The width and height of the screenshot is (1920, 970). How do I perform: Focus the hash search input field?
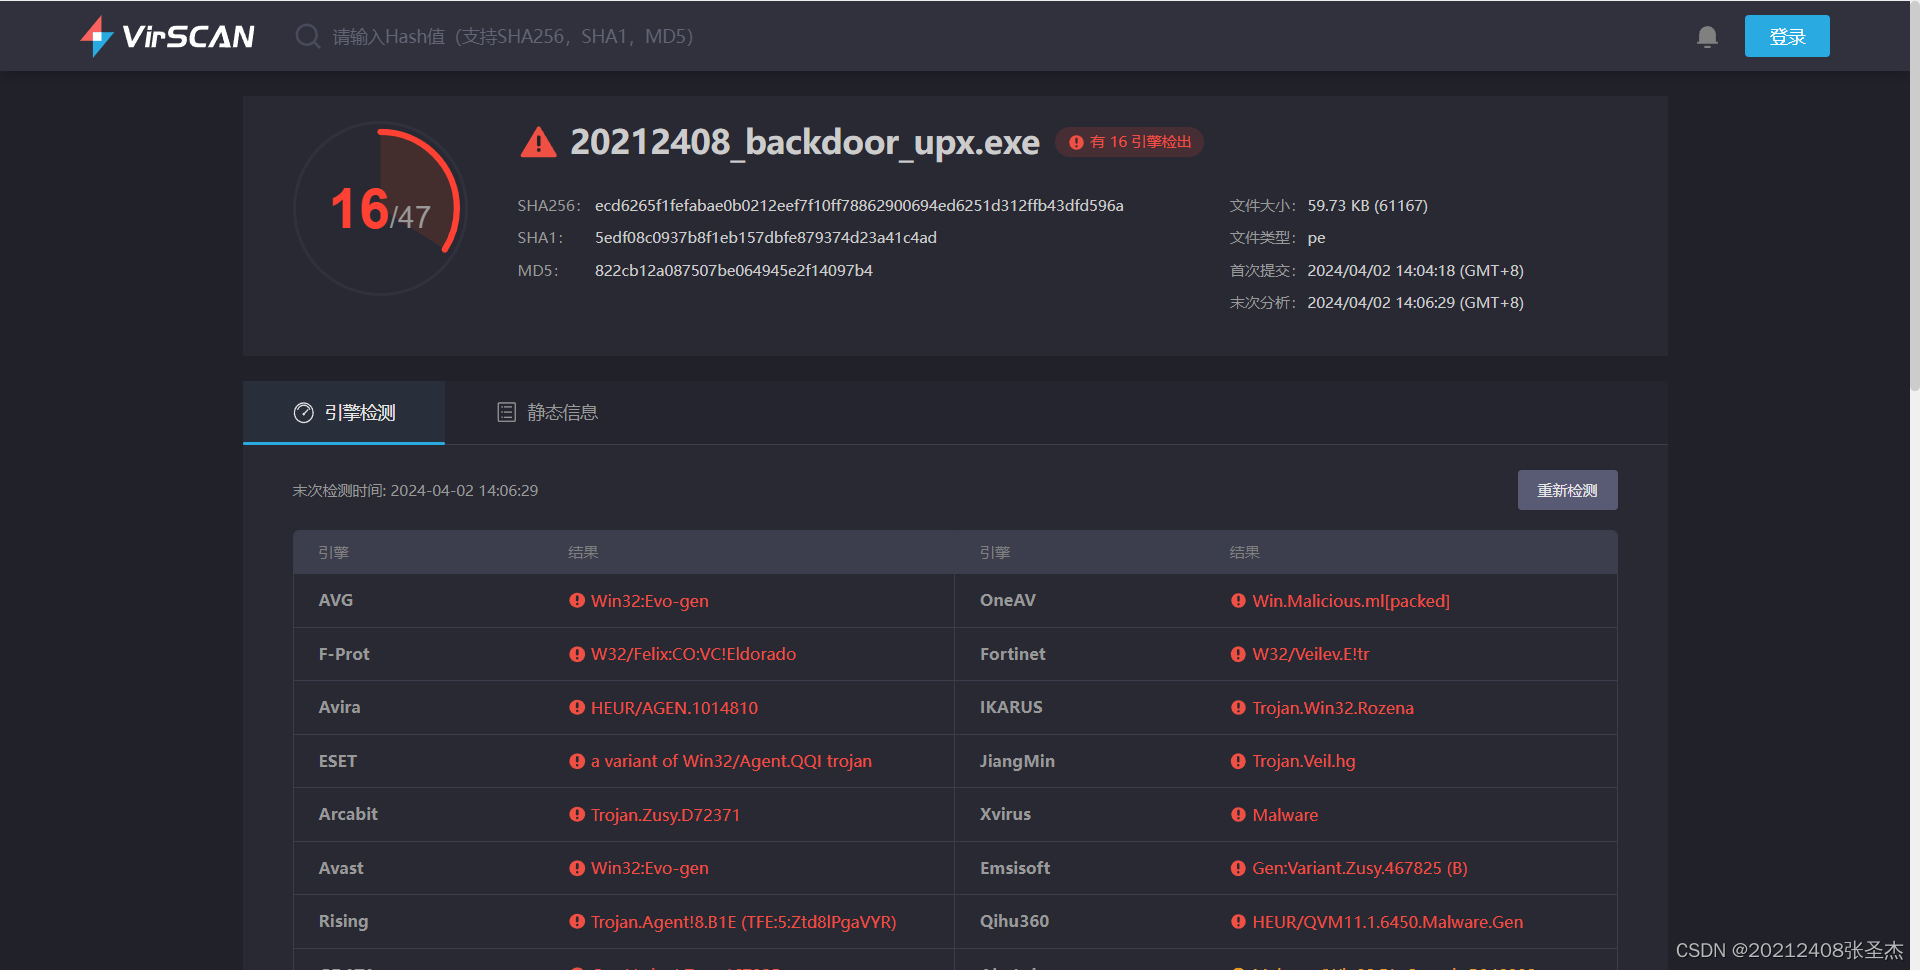(x=513, y=37)
